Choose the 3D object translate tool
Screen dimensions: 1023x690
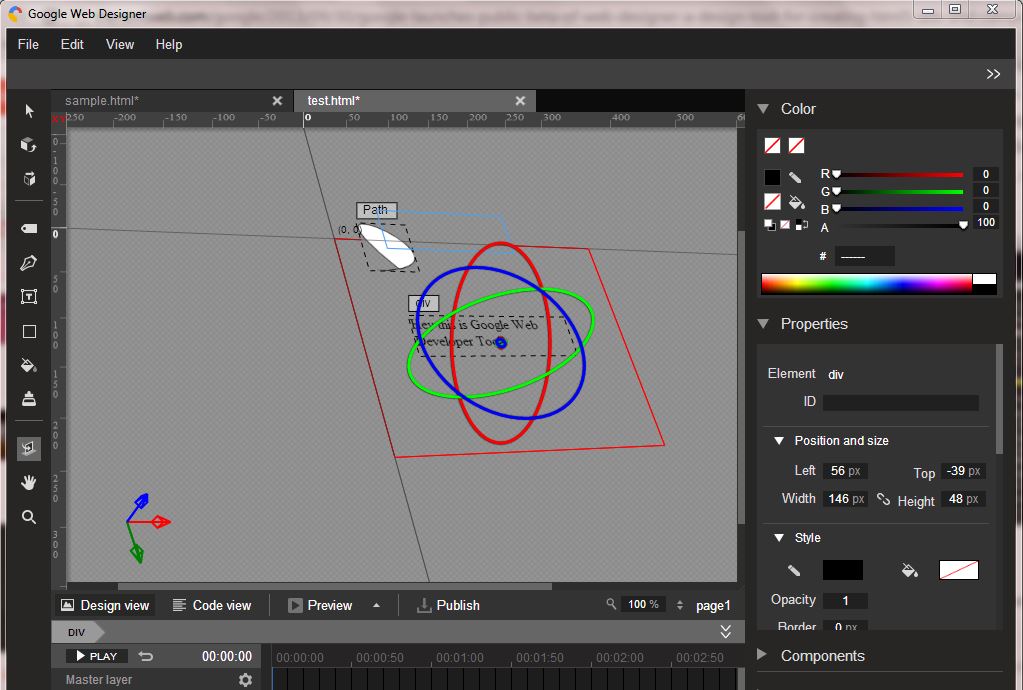(x=29, y=179)
